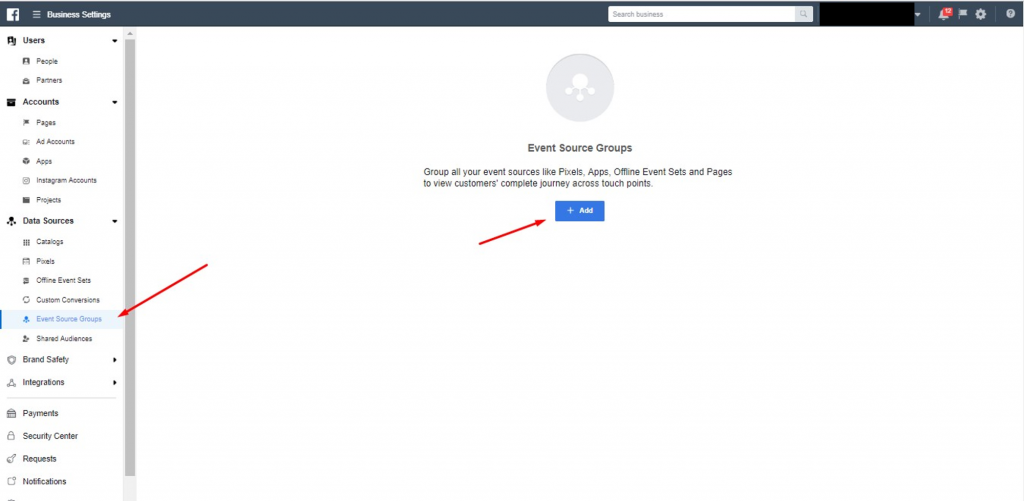Click the Custom Conversions circular icon
Screen dimensions: 1024x501
(x=26, y=300)
